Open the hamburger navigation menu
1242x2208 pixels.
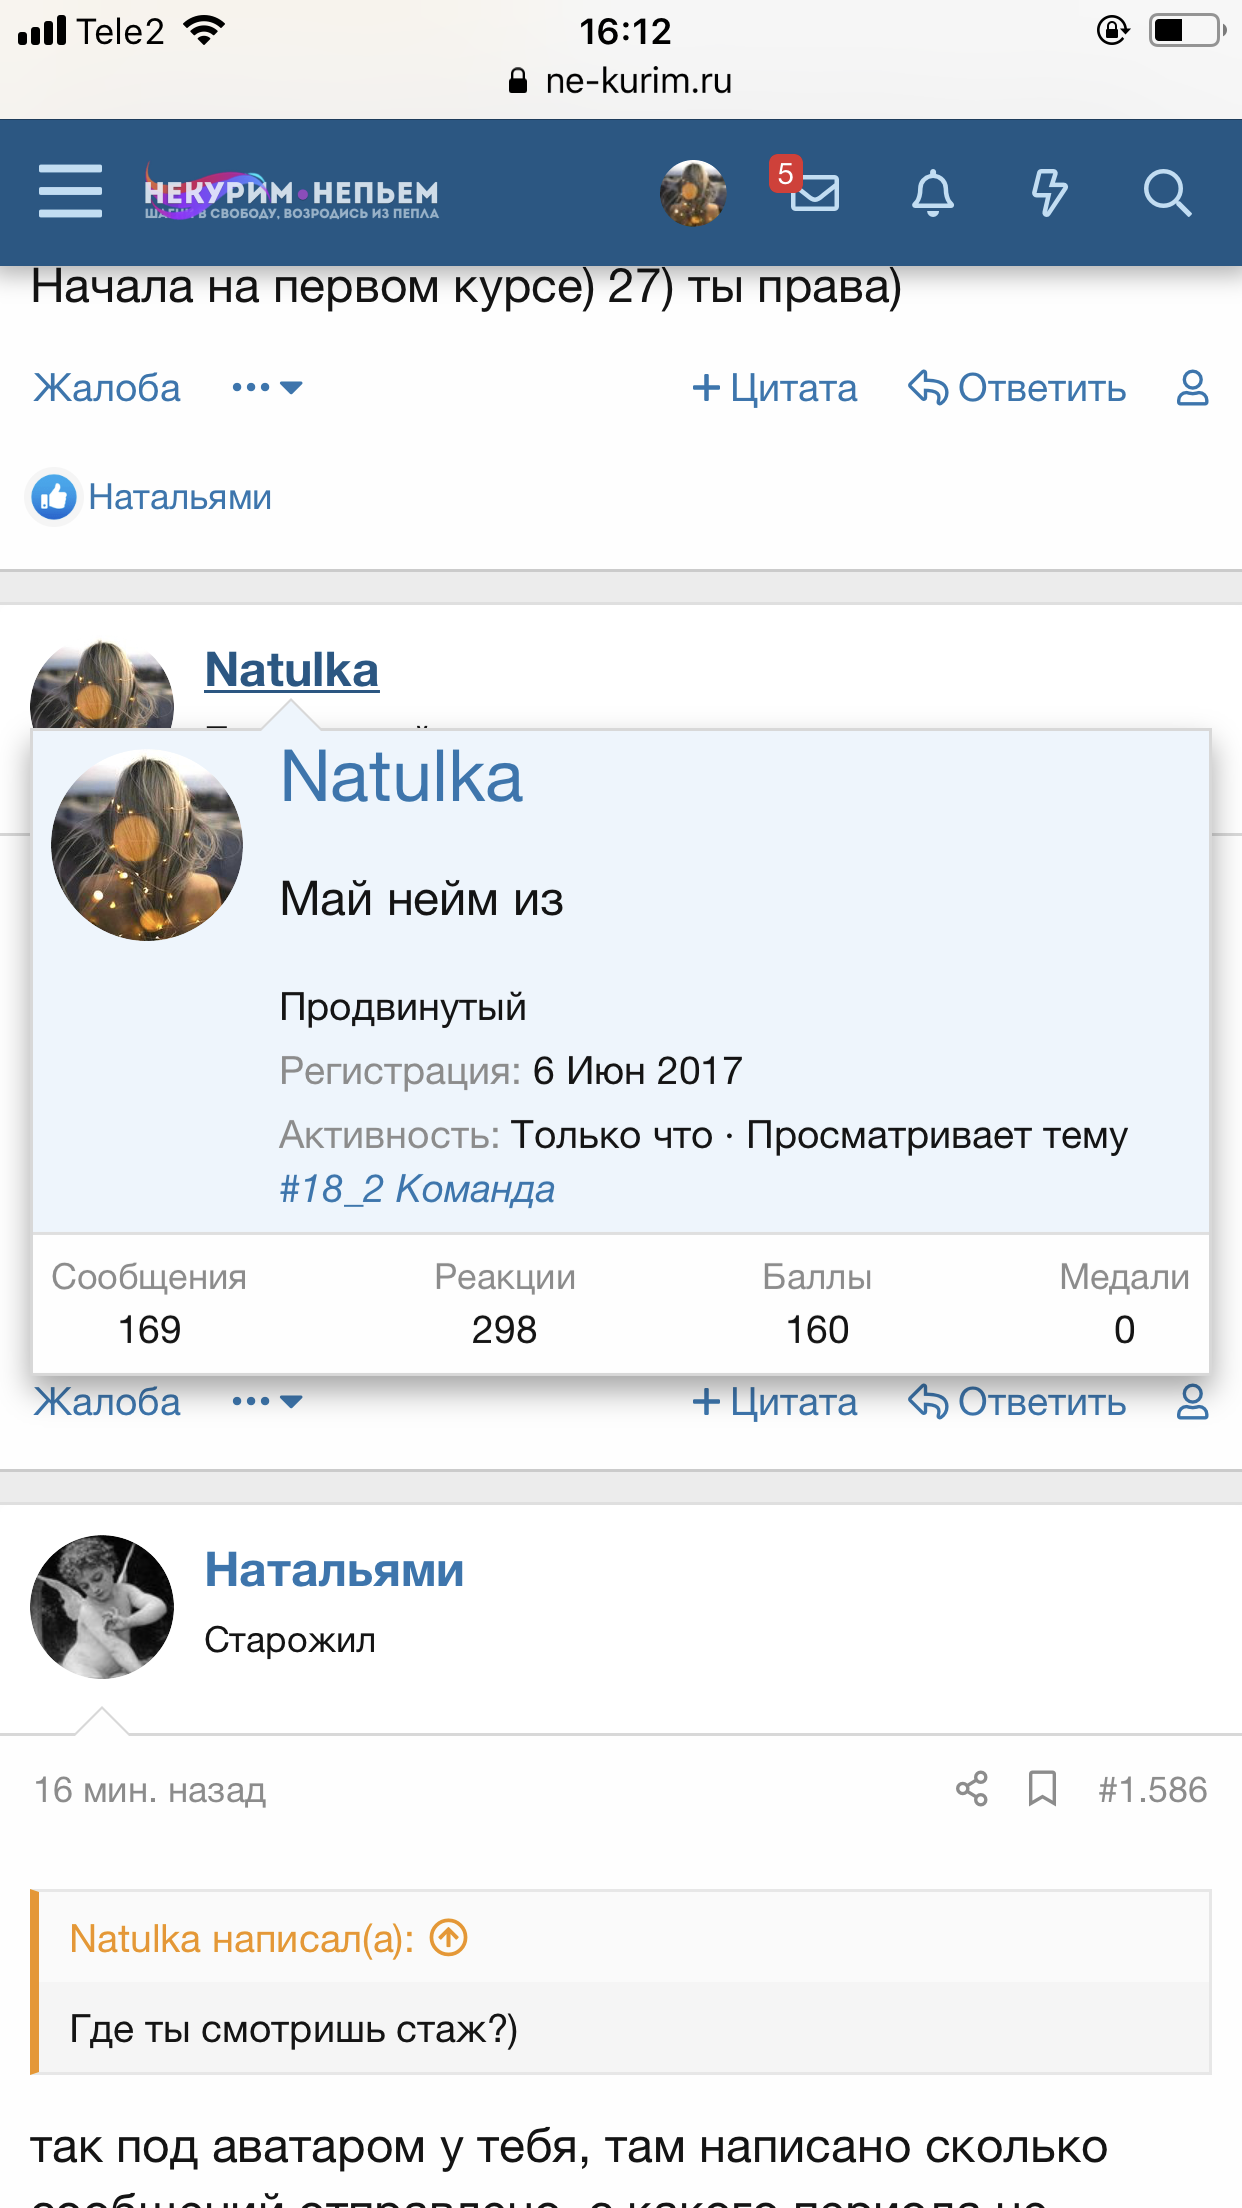click(70, 191)
